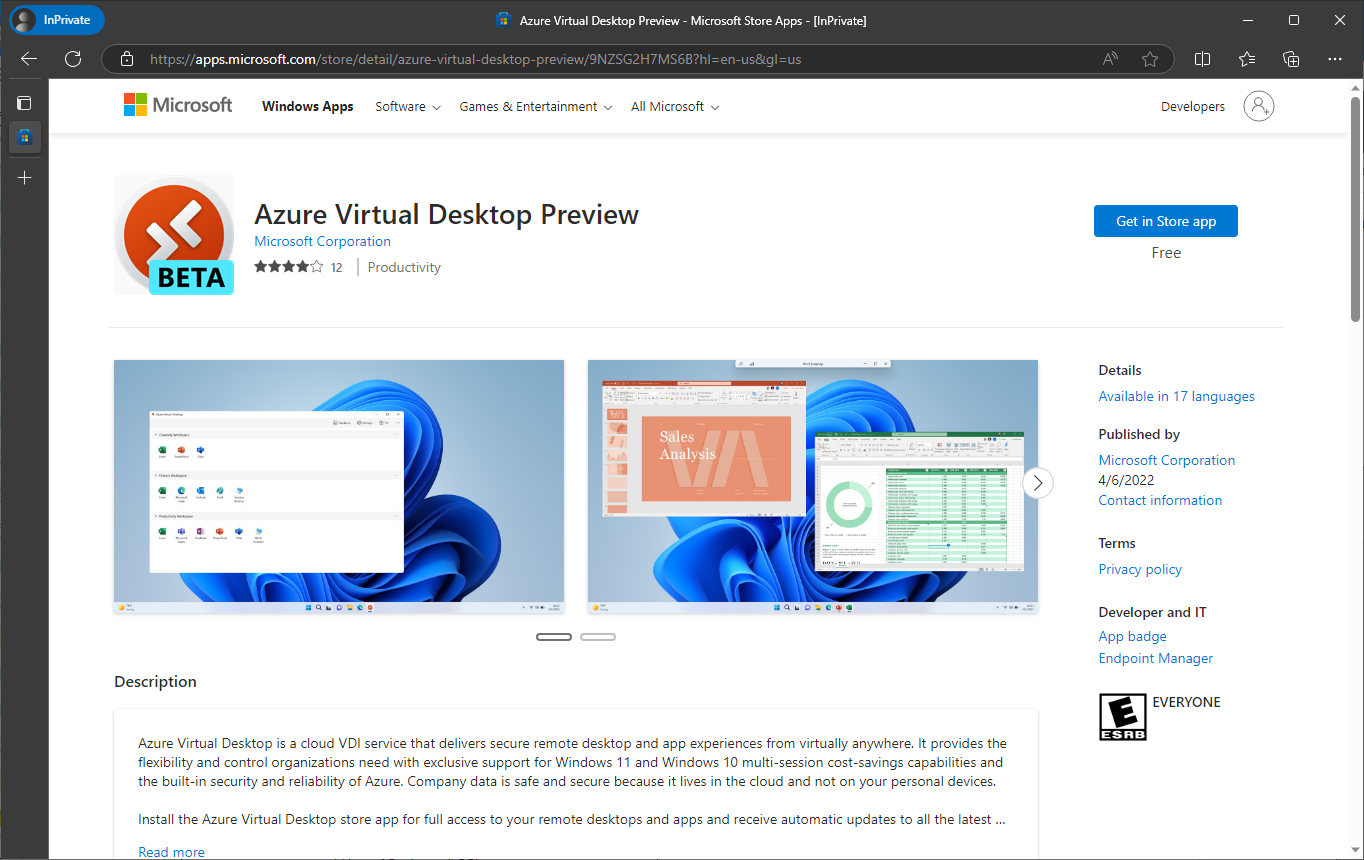Click the Azure Virtual Desktop BETA app icon
The image size is (1364, 860).
click(174, 235)
